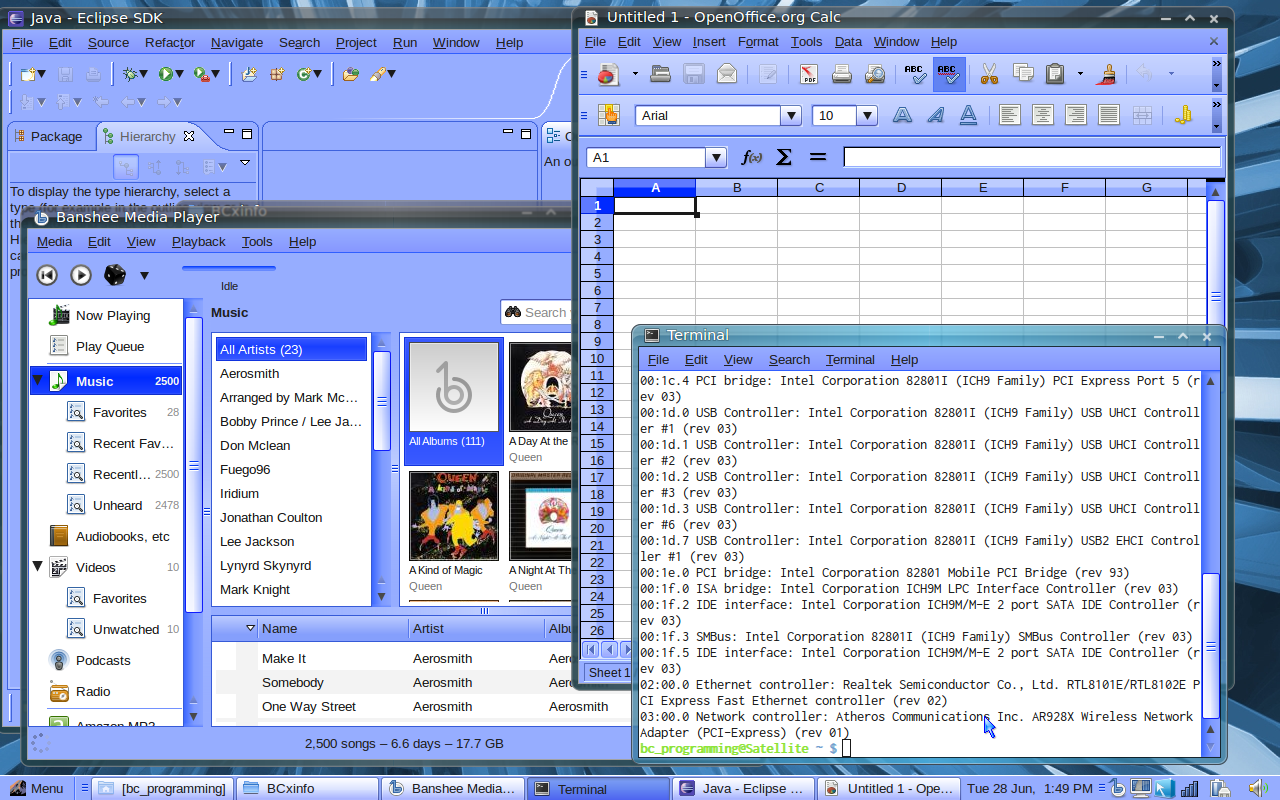Open the font size 10 dropdown
1280x800 pixels.
click(867, 116)
